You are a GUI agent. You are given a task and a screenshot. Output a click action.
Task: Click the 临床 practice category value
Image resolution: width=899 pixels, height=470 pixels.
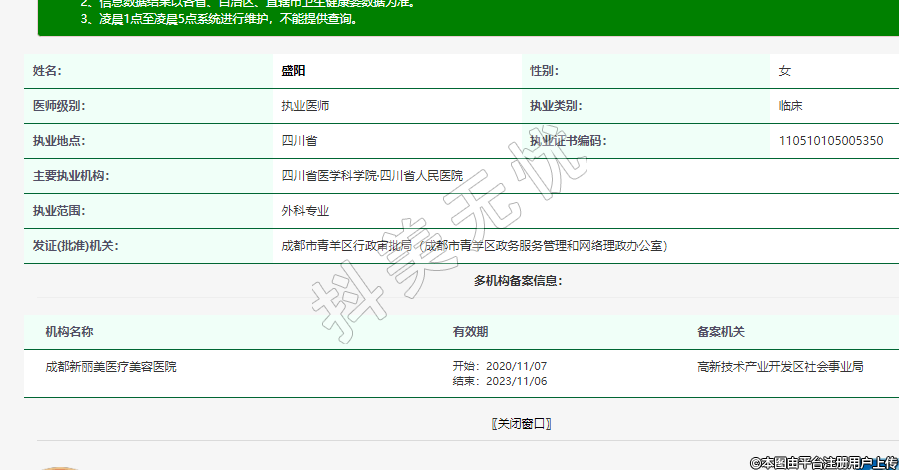click(791, 106)
